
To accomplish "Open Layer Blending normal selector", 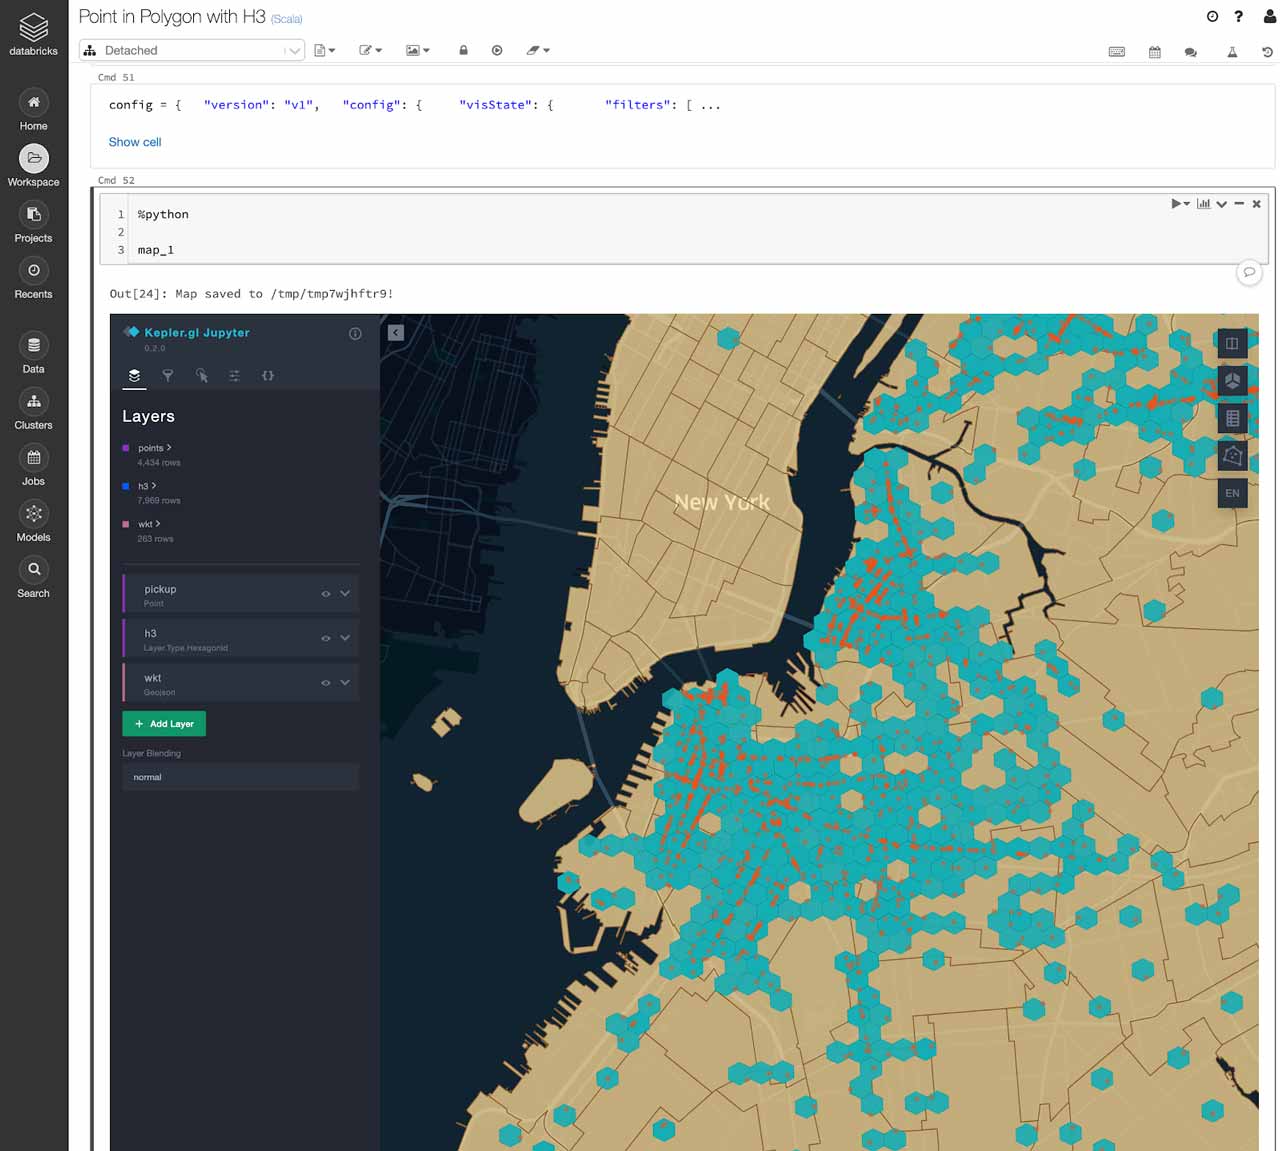I will coord(240,777).
